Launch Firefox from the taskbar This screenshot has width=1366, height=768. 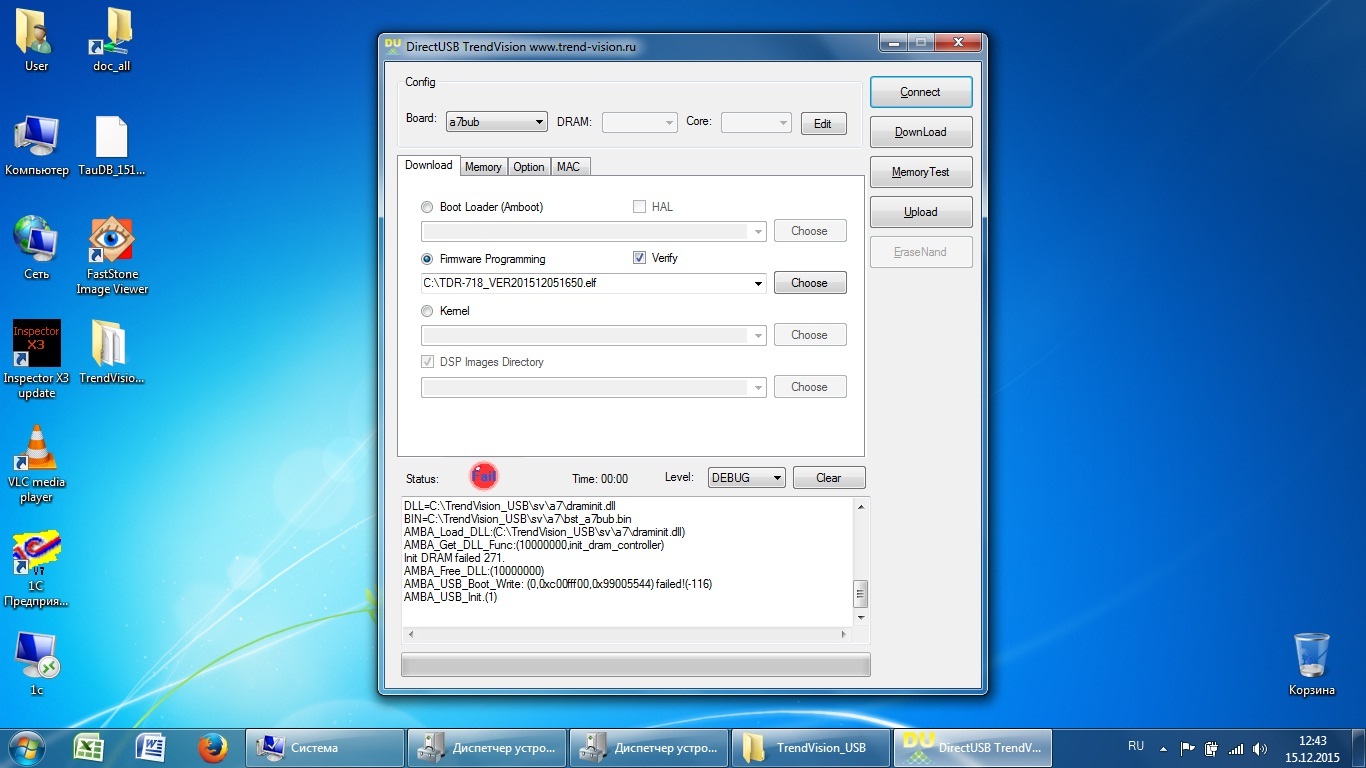pos(212,747)
